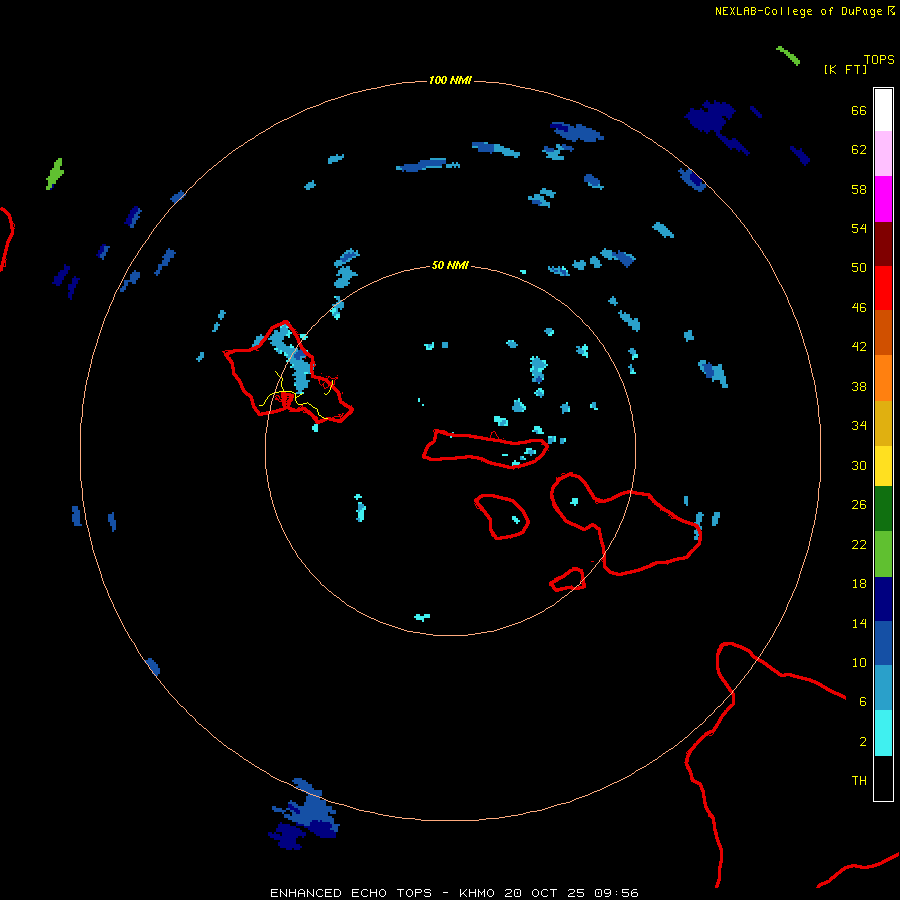This screenshot has width=900, height=900.
Task: Click the [K FT] units label
Action: coord(845,69)
